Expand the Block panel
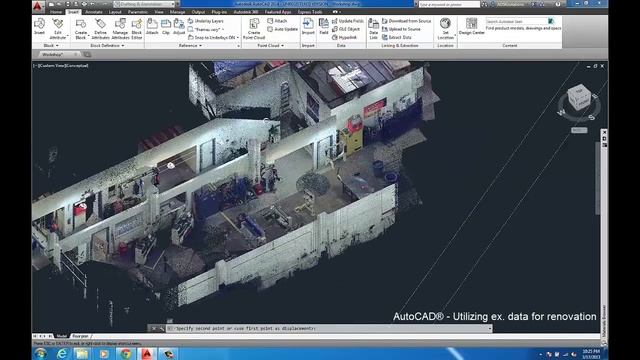This screenshot has width=640, height=360. (51, 46)
